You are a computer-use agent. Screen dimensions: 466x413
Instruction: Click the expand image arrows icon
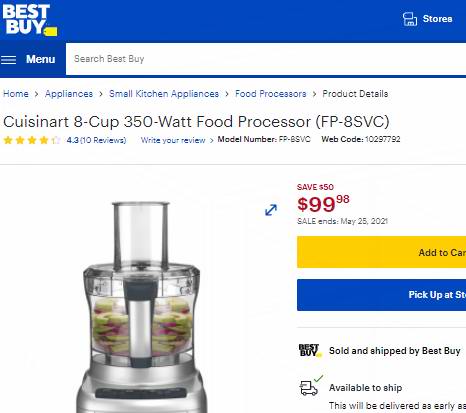[271, 210]
